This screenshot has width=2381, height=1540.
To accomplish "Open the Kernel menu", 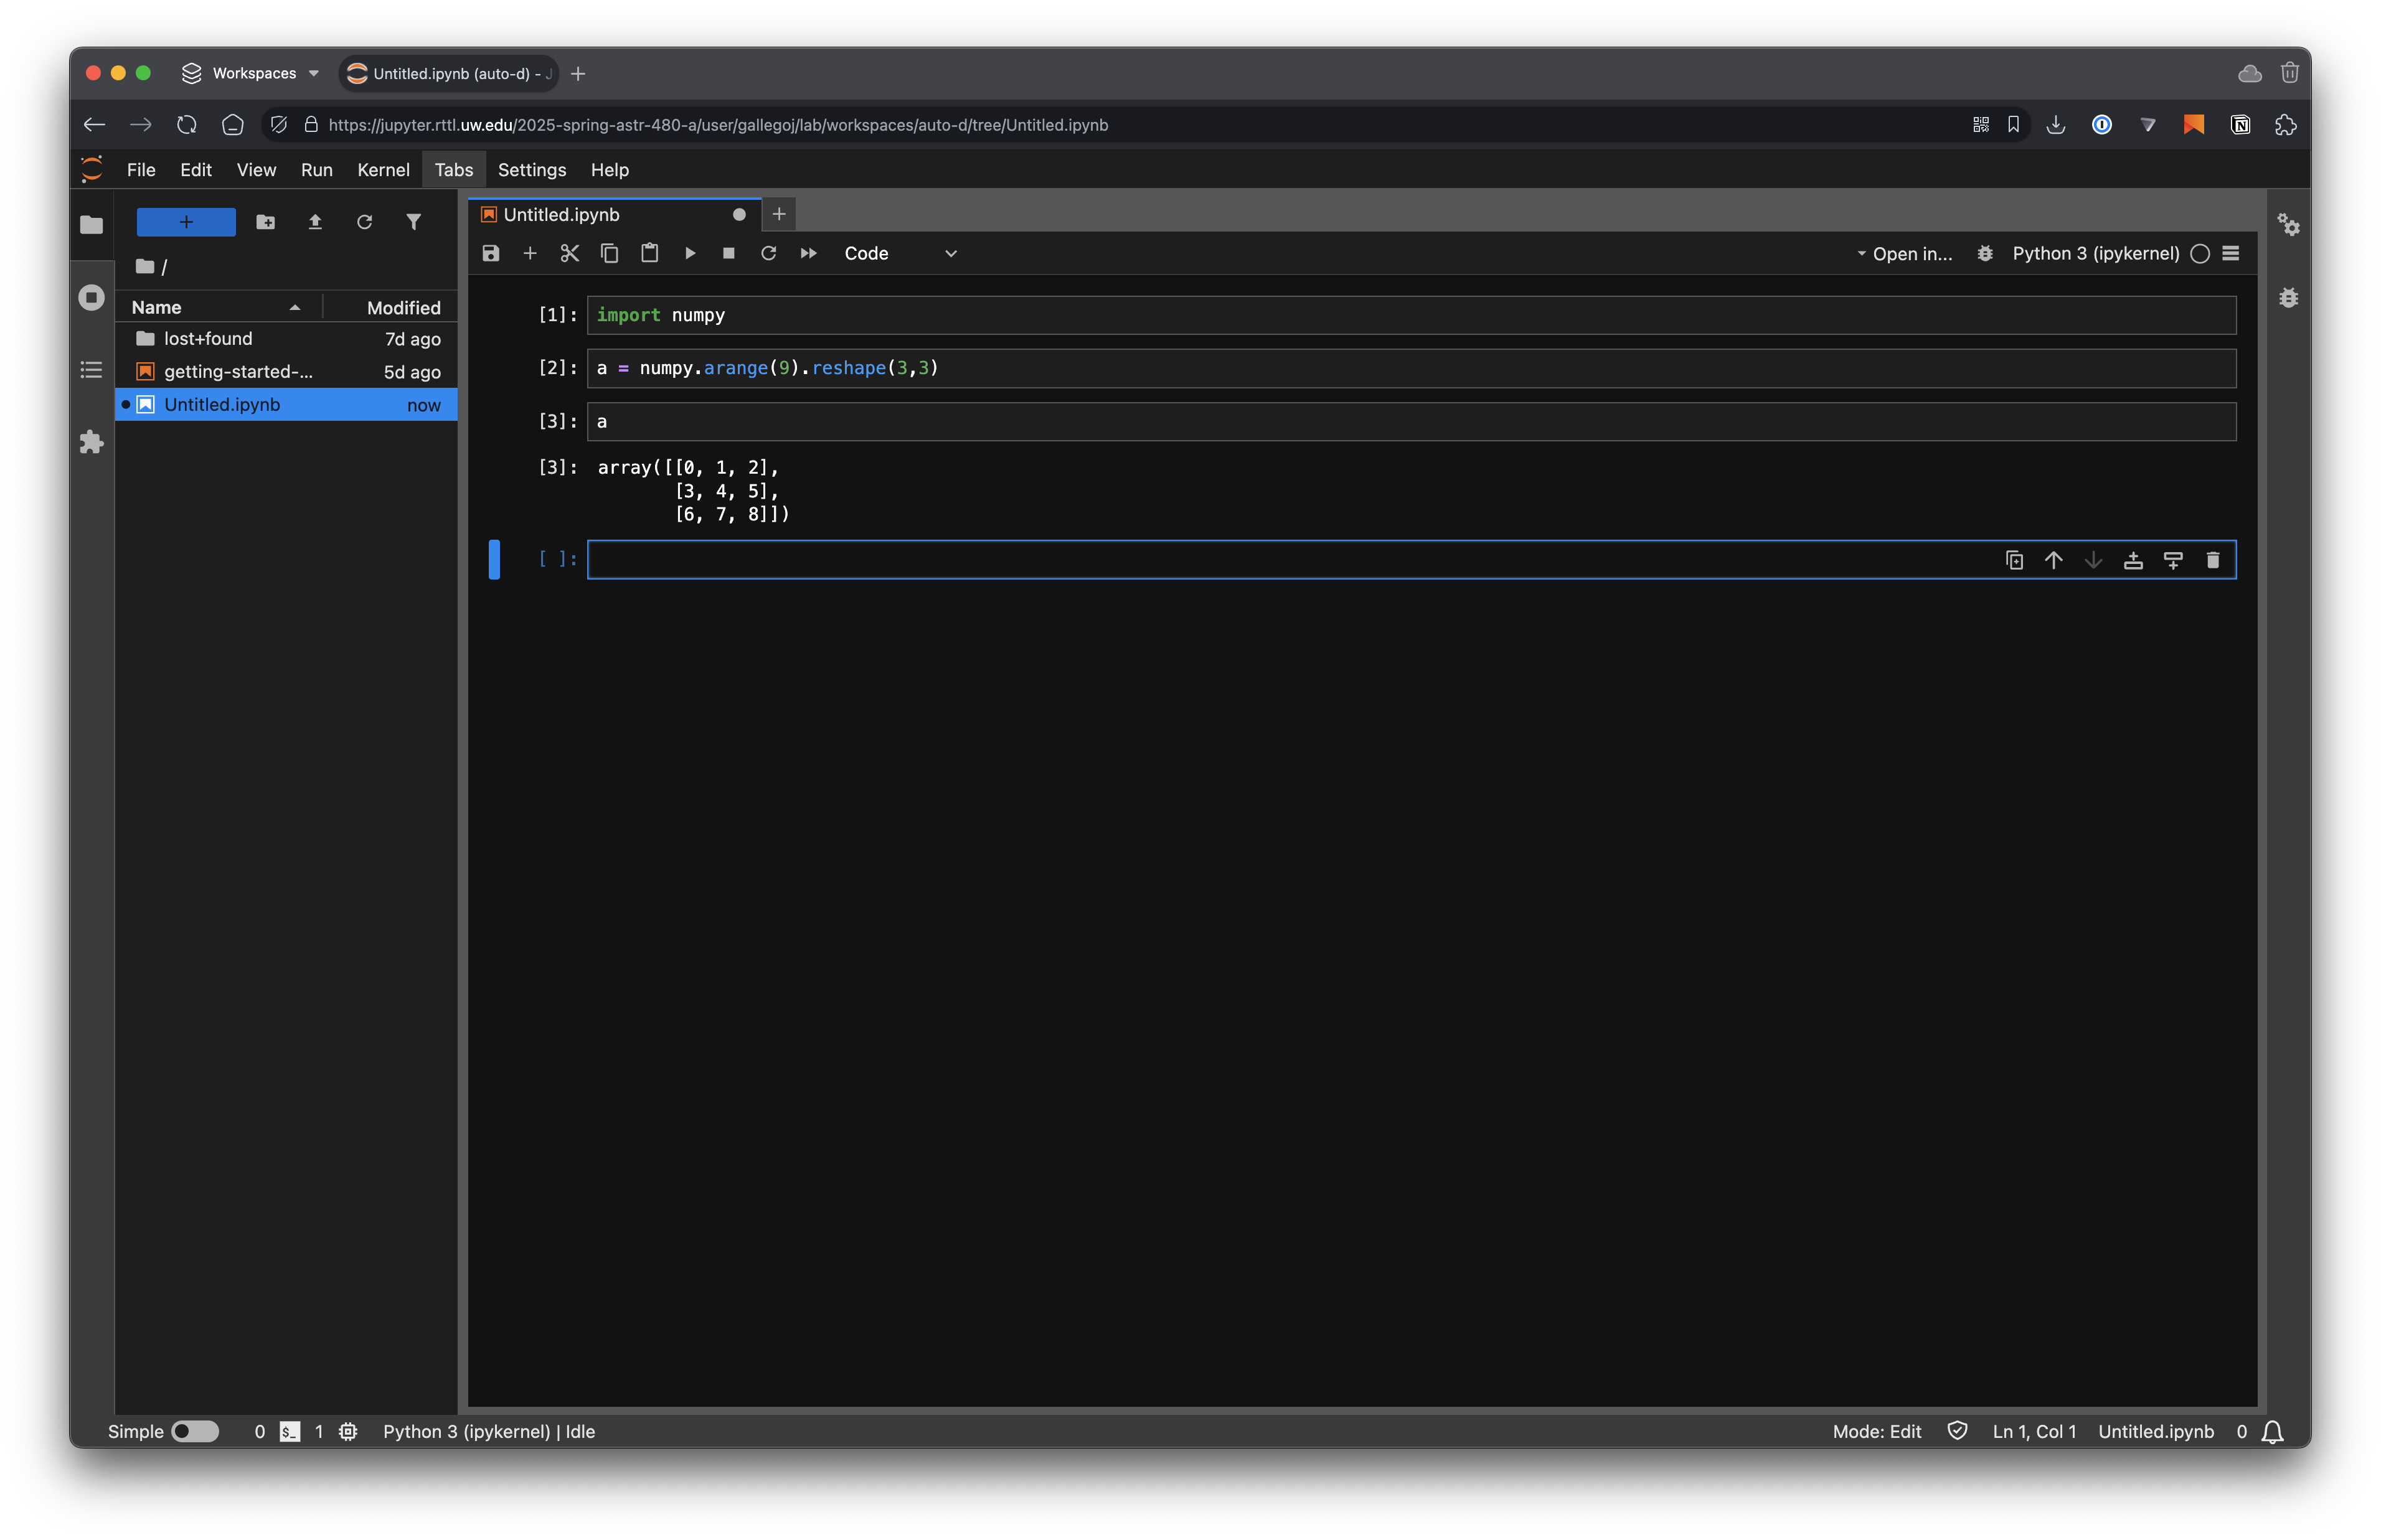I will tap(383, 170).
